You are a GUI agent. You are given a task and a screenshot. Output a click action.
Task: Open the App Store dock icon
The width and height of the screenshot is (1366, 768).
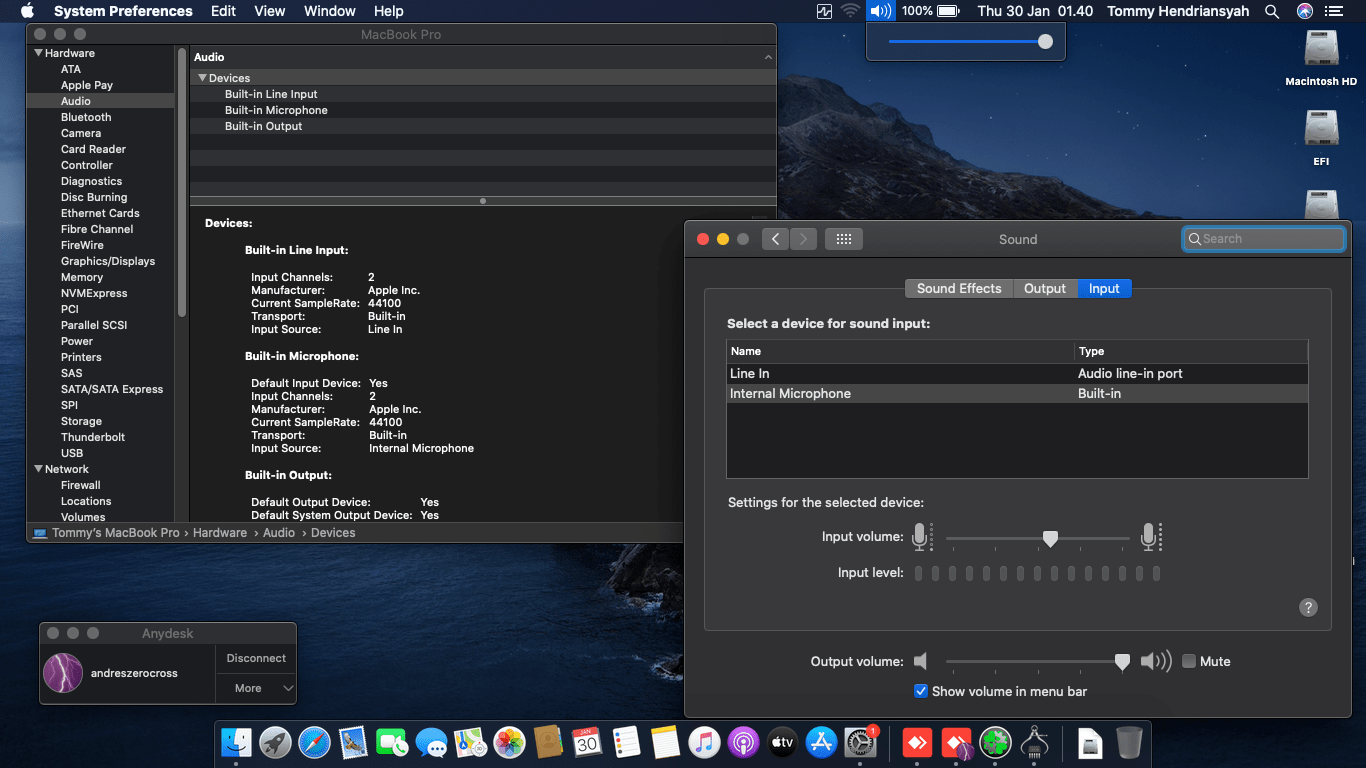(821, 743)
